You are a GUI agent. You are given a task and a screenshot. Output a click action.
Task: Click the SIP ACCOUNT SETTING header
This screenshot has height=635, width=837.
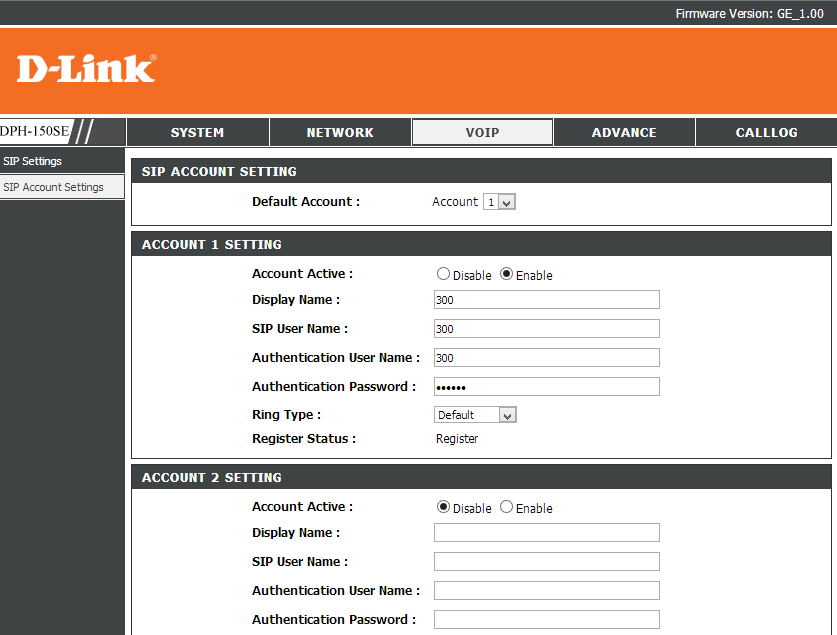pyautogui.click(x=219, y=172)
